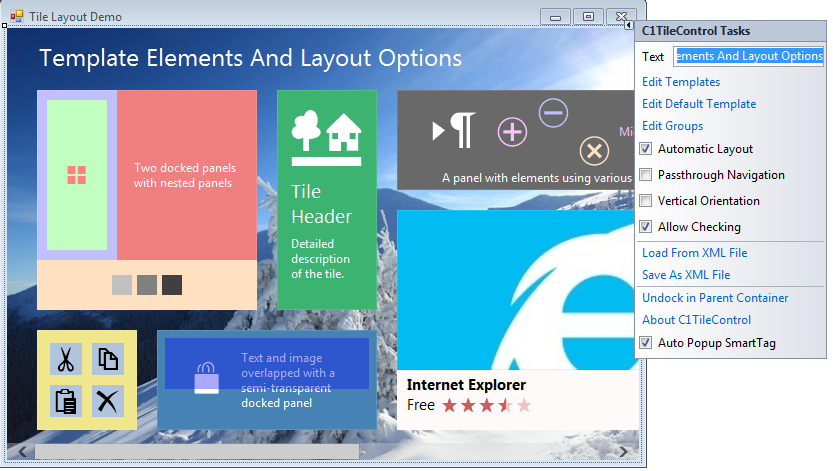Viewport: 833px width, 471px height.
Task: Click the paste clipboard icon
Action: tap(66, 401)
